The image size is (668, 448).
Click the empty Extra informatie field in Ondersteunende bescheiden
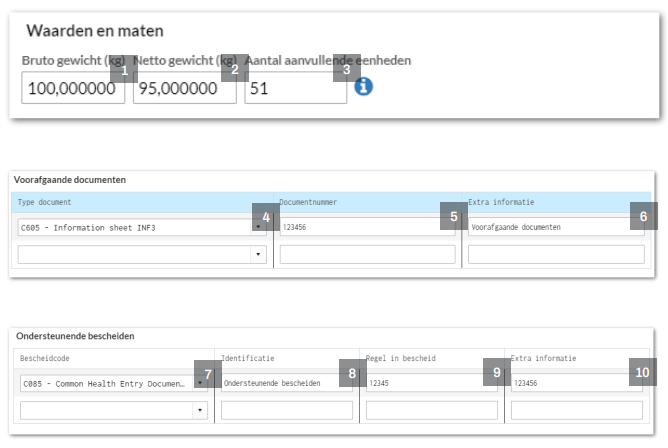pyautogui.click(x=577, y=411)
